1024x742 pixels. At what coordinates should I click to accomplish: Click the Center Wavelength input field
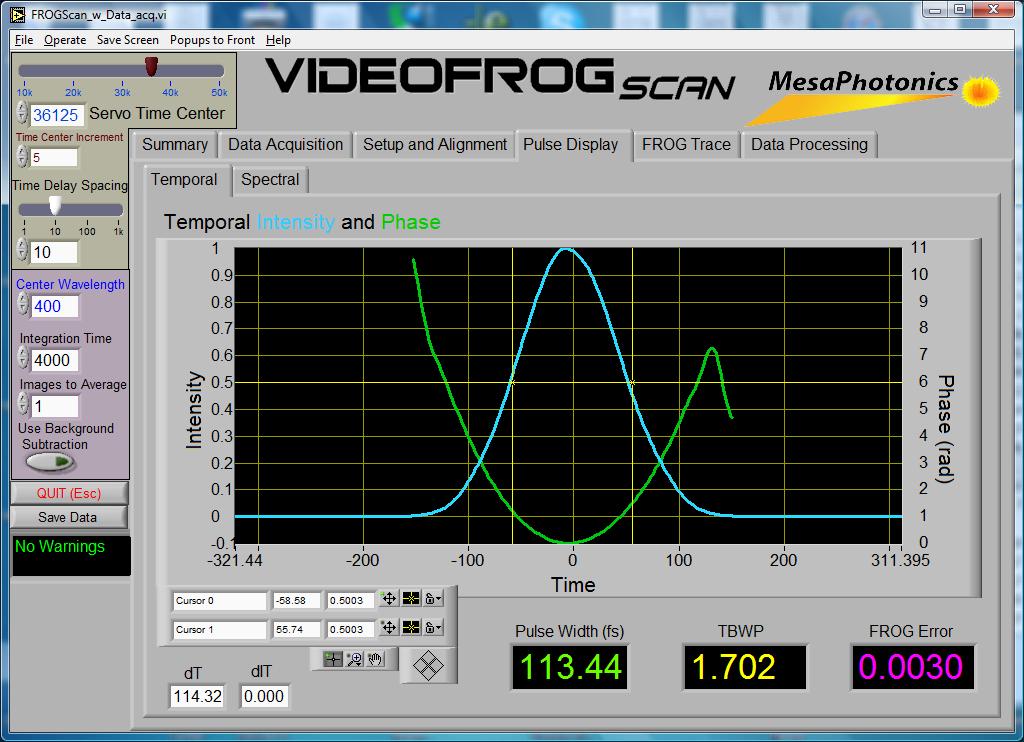click(x=55, y=307)
